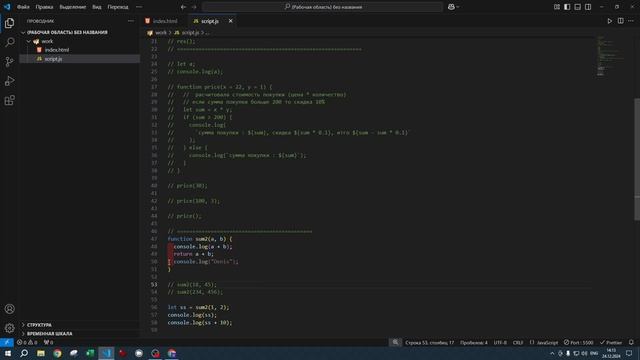Go forward with the navigation arrow

[x=194, y=7]
